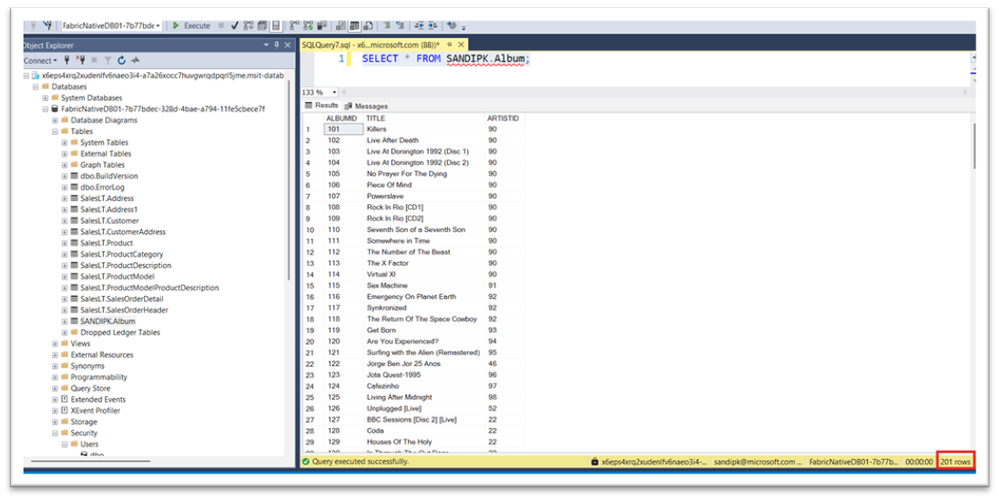
Task: Select Results to File output mode
Action: point(368,26)
